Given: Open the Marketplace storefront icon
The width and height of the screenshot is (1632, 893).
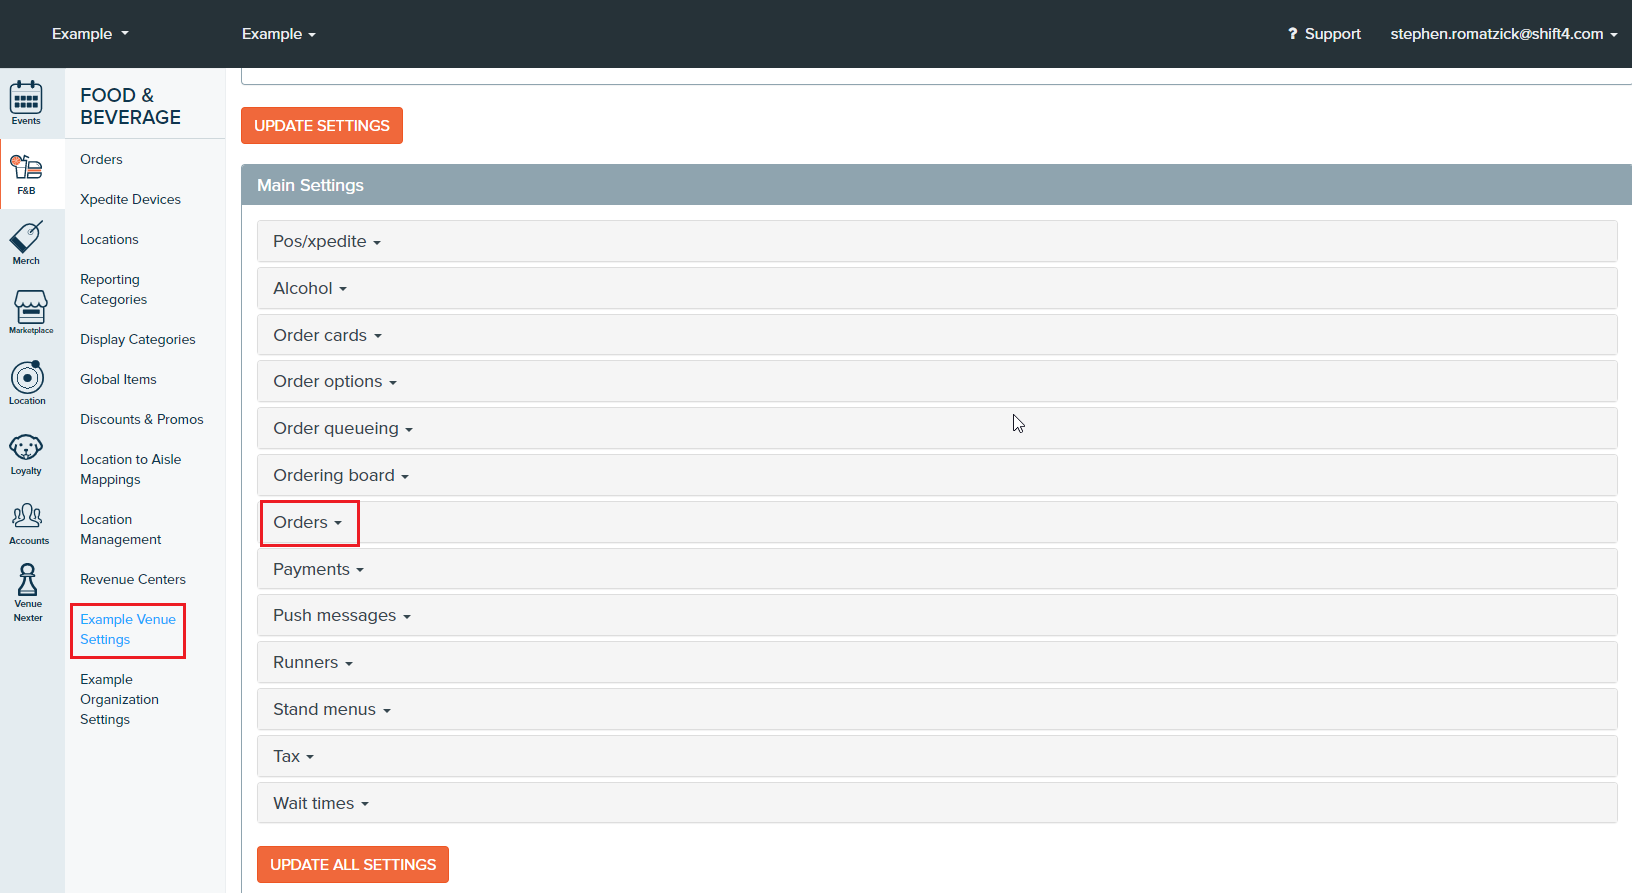Looking at the screenshot, I should (30, 312).
